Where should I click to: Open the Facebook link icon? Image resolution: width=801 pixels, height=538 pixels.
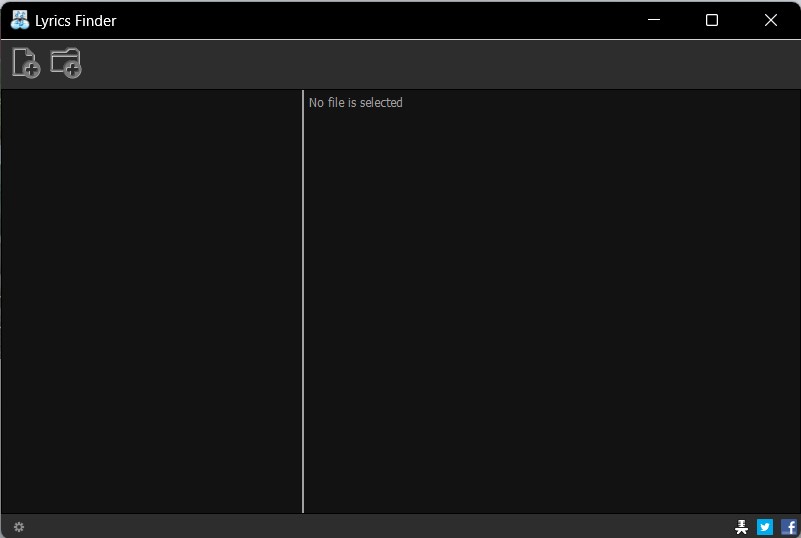tap(789, 527)
